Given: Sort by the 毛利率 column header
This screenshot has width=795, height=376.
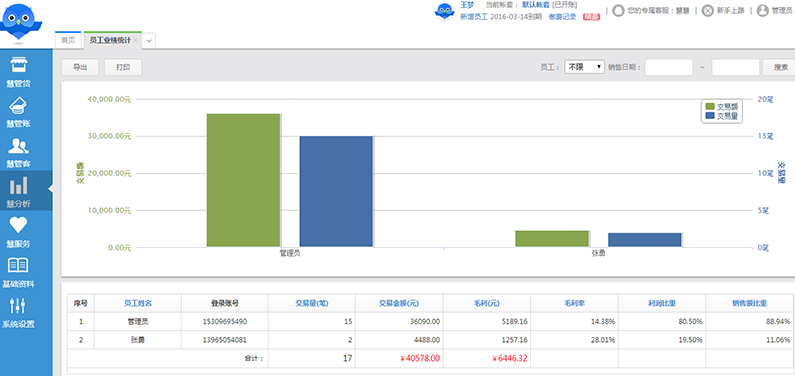Looking at the screenshot, I should point(574,303).
